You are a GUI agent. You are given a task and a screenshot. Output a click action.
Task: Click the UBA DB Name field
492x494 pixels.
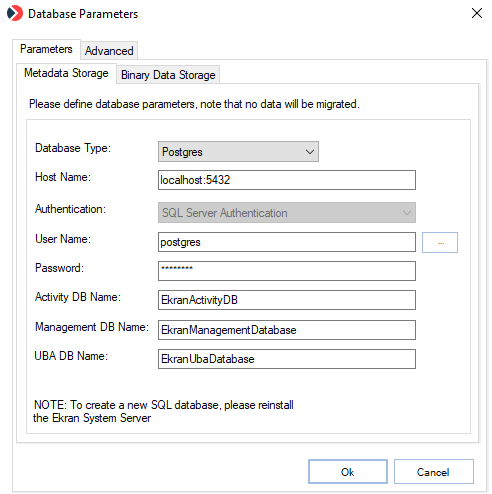tap(287, 359)
